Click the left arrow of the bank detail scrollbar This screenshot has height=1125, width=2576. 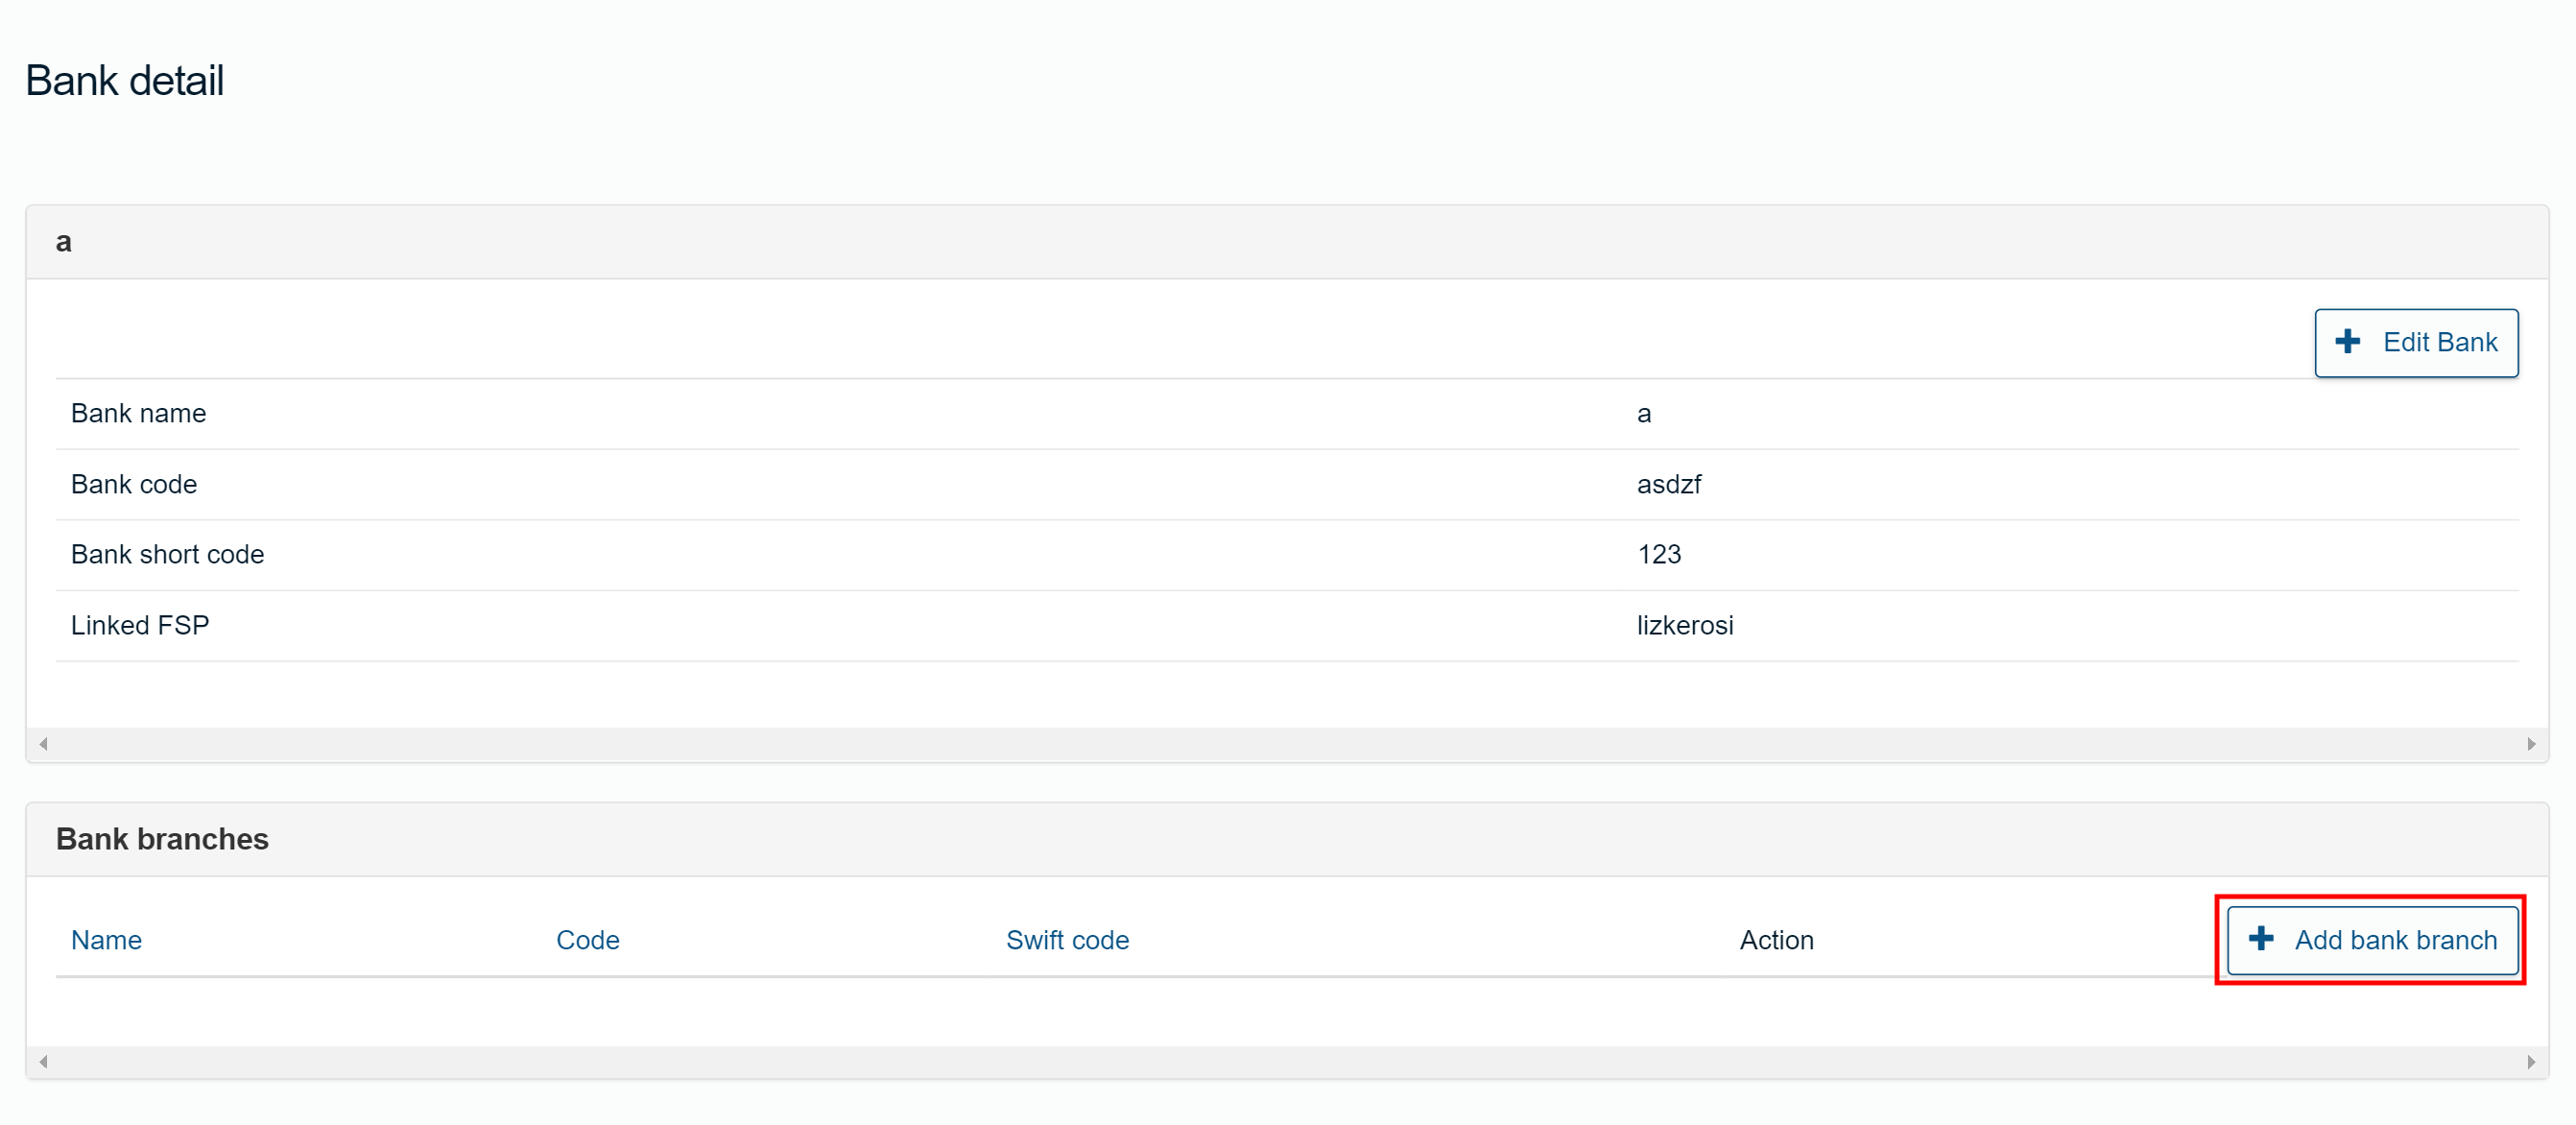(x=43, y=744)
